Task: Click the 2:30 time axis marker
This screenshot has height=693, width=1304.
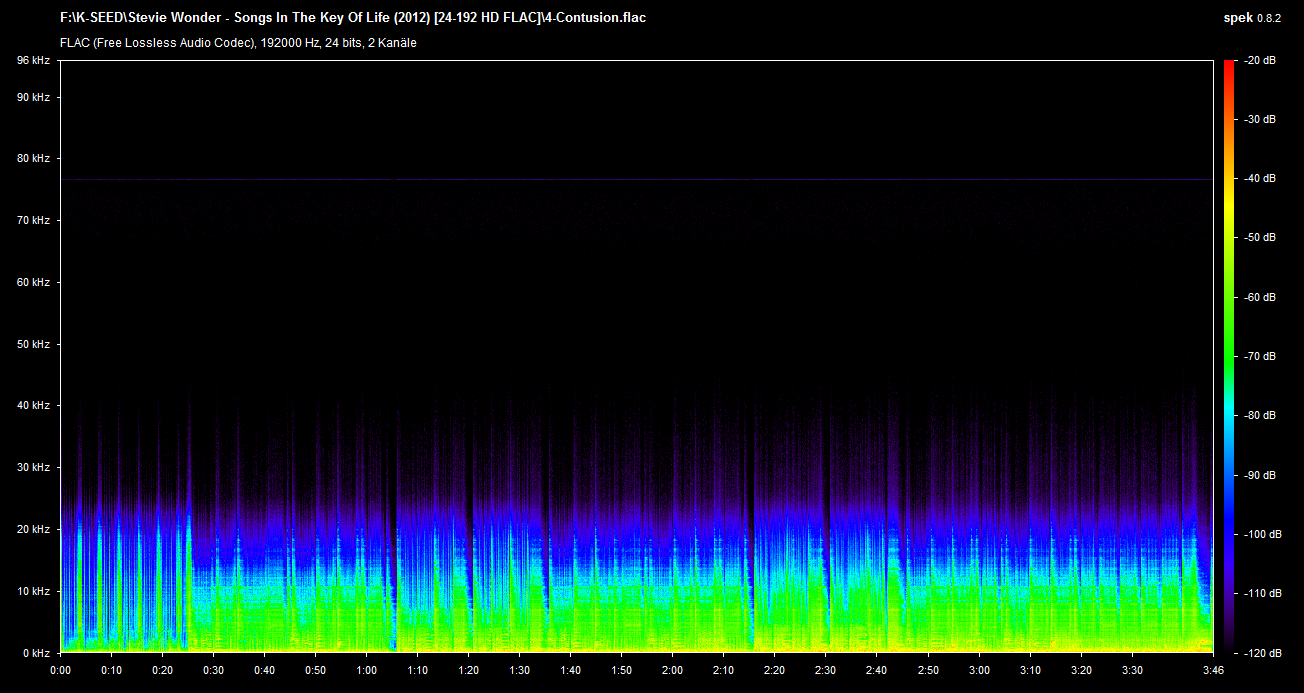Action: click(x=826, y=670)
